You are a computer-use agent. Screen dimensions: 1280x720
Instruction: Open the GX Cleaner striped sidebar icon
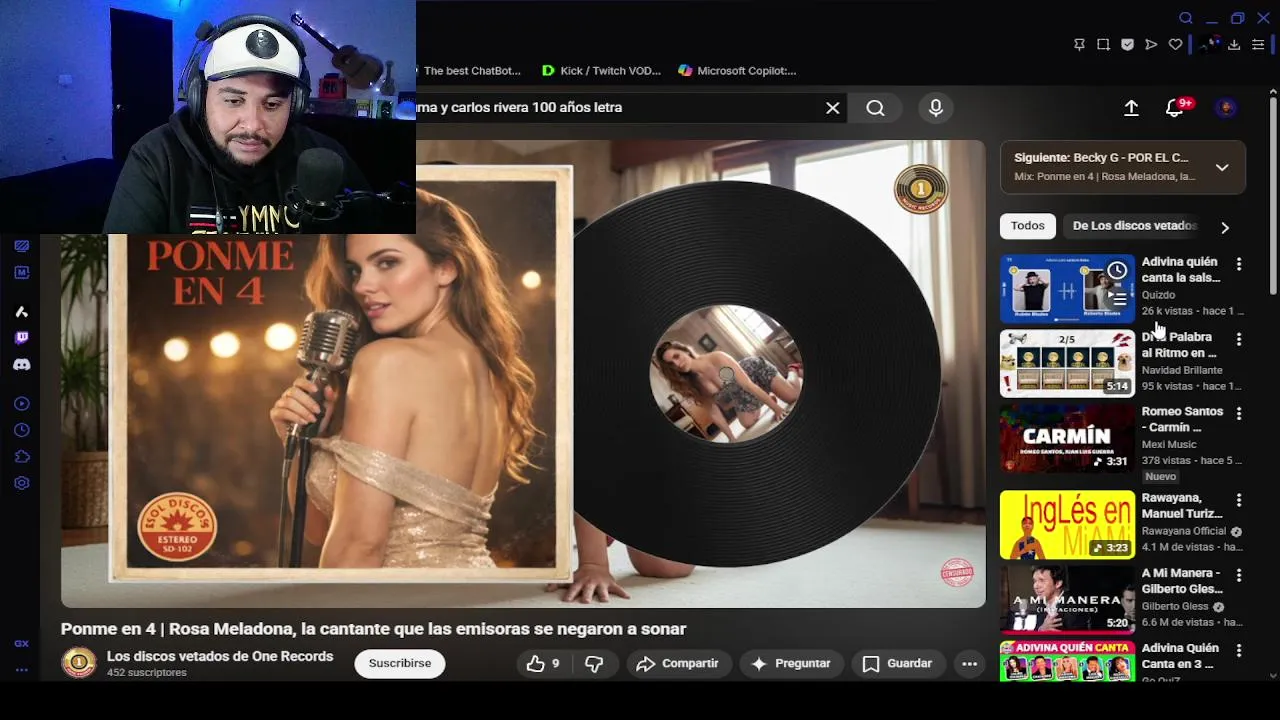[x=21, y=245]
